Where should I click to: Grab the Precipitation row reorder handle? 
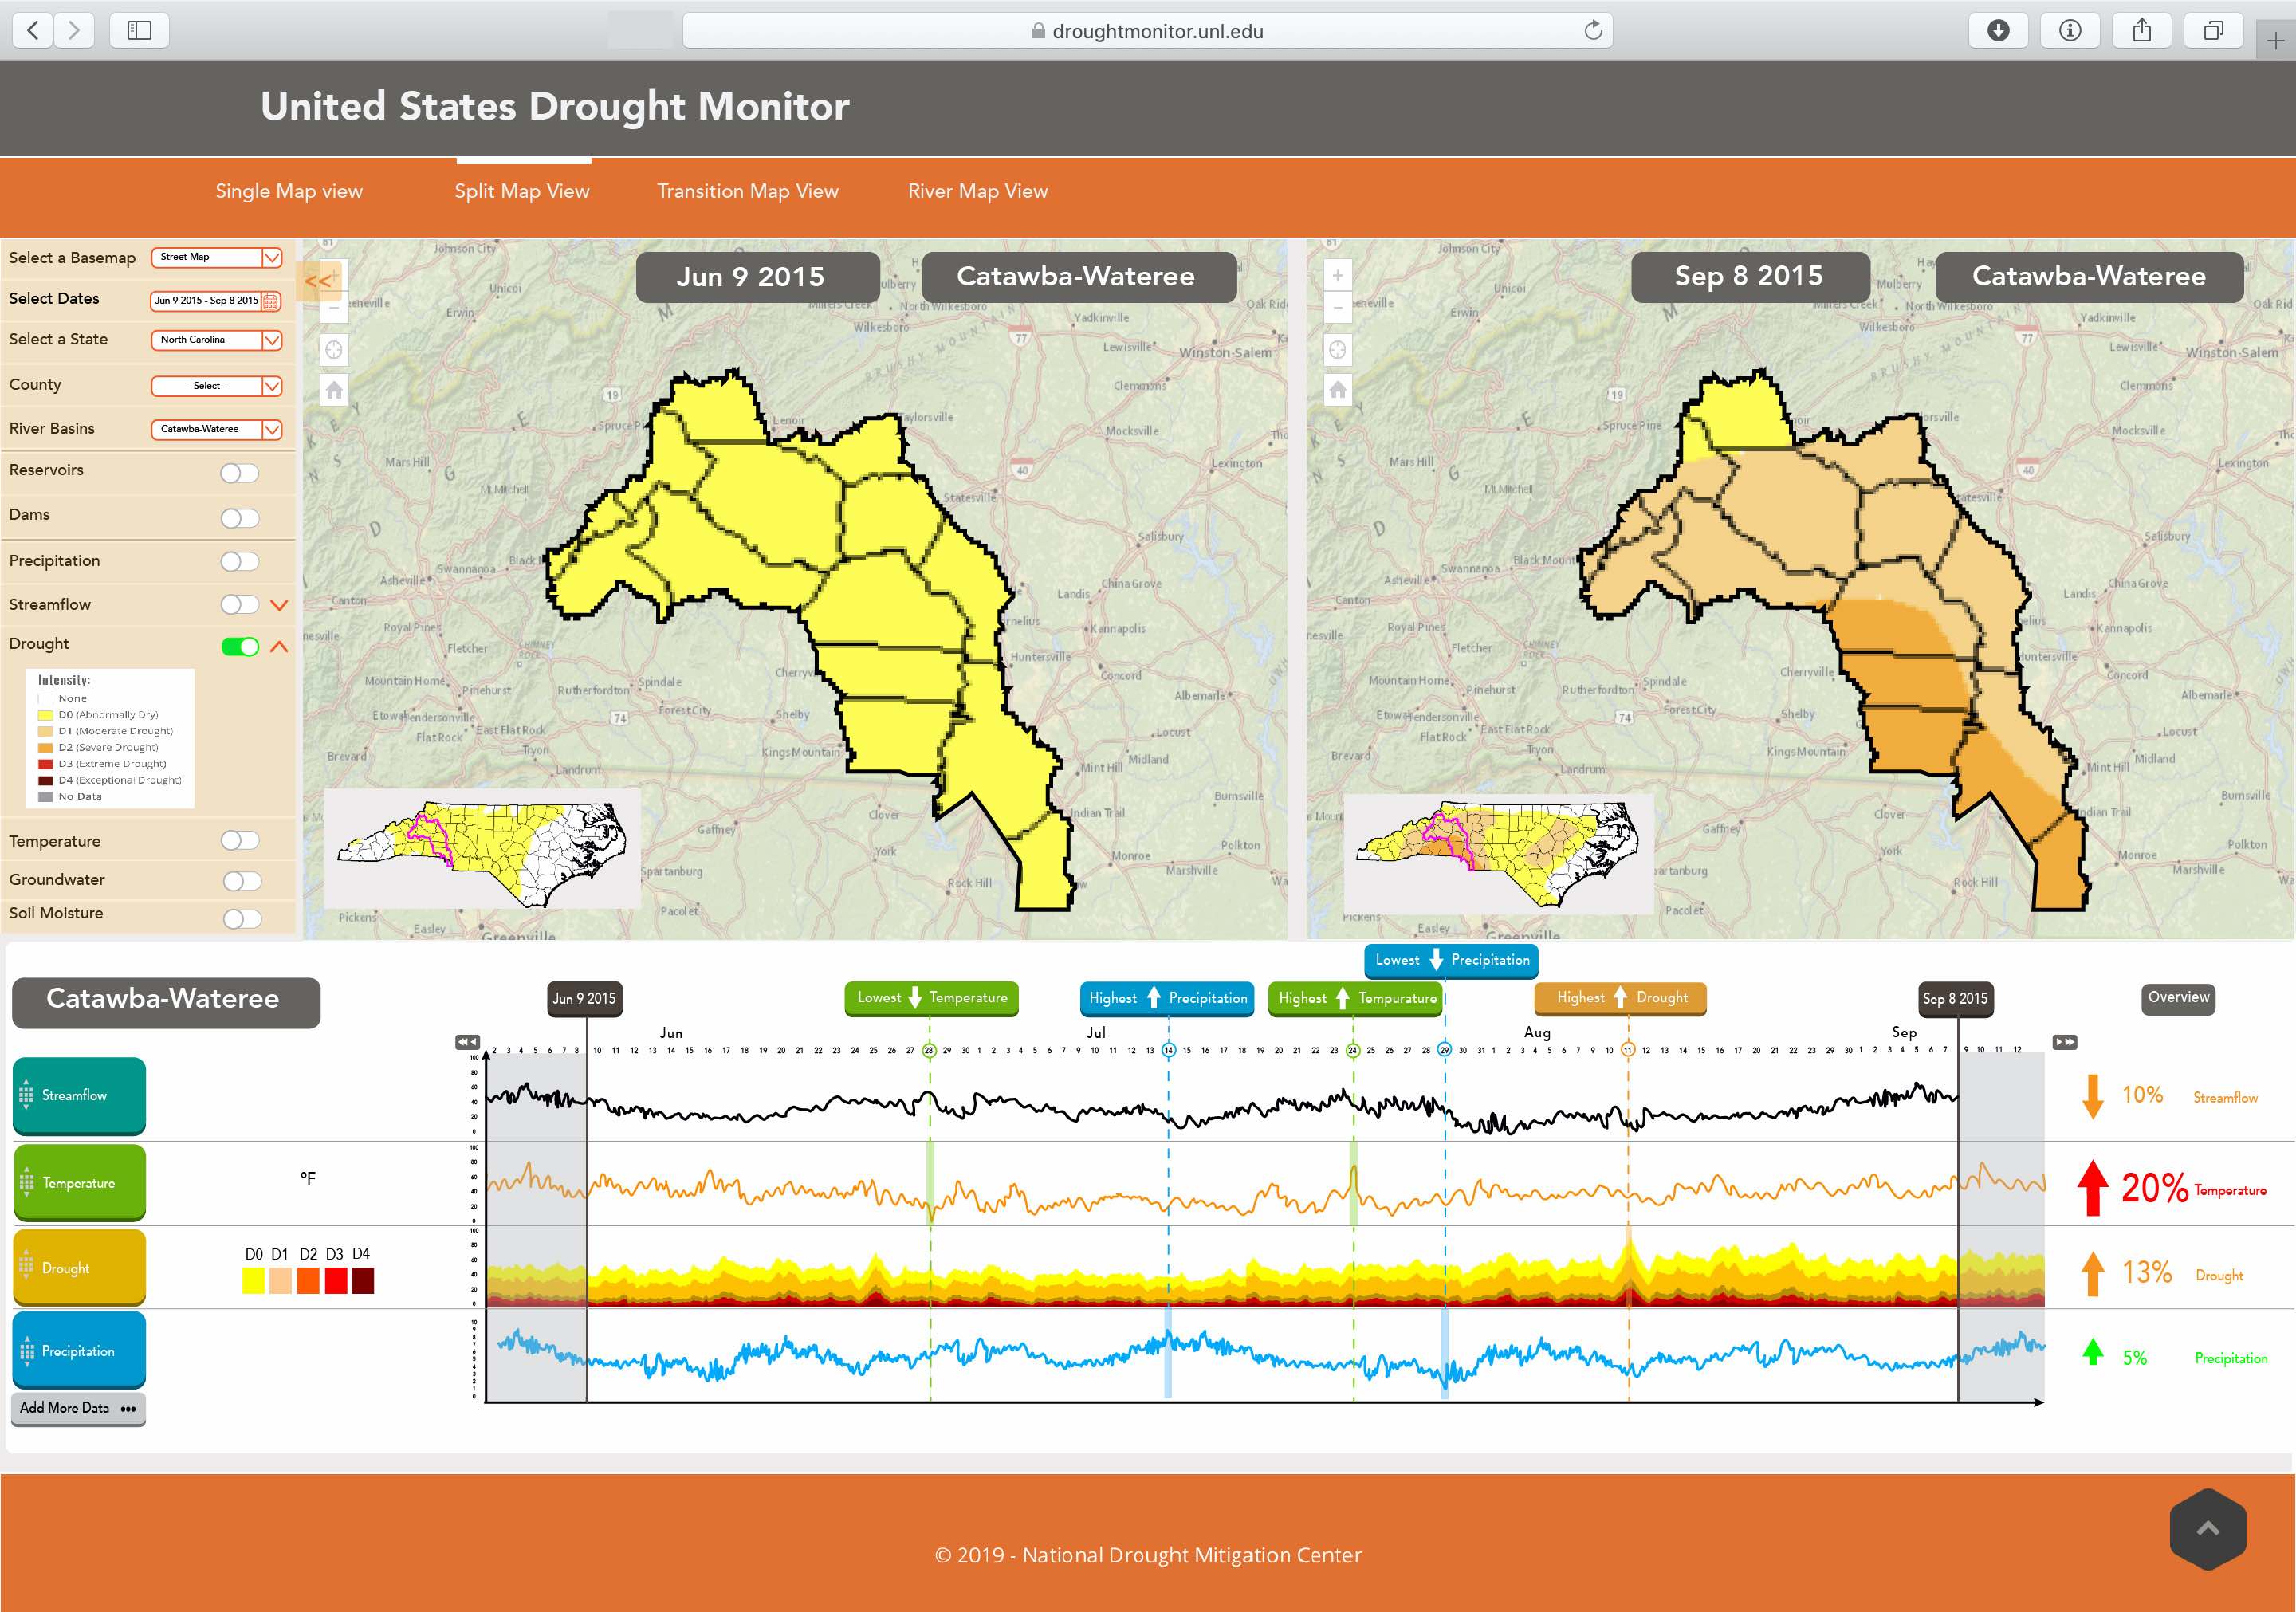tap(27, 1351)
